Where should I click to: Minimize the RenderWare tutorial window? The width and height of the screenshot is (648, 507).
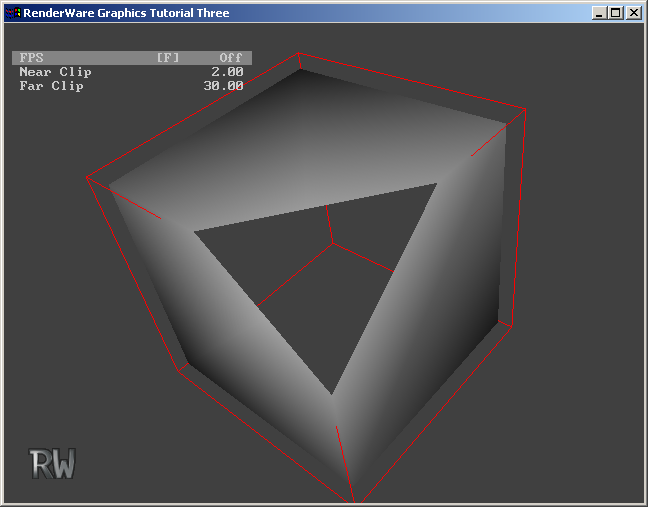click(x=599, y=13)
